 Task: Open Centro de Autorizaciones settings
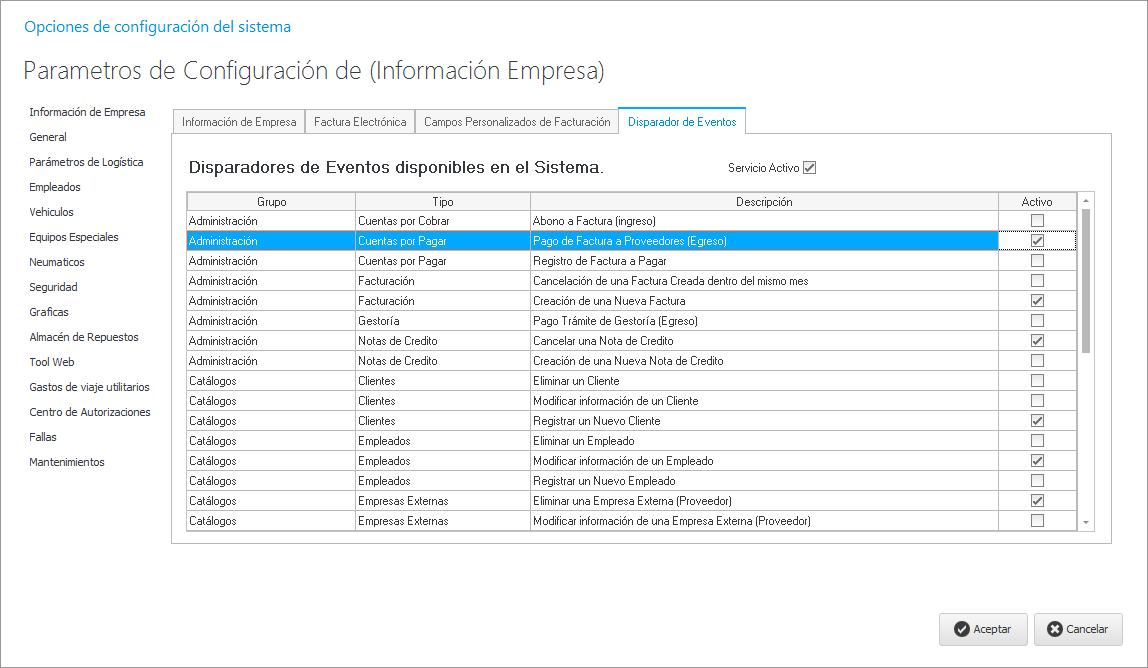point(90,412)
